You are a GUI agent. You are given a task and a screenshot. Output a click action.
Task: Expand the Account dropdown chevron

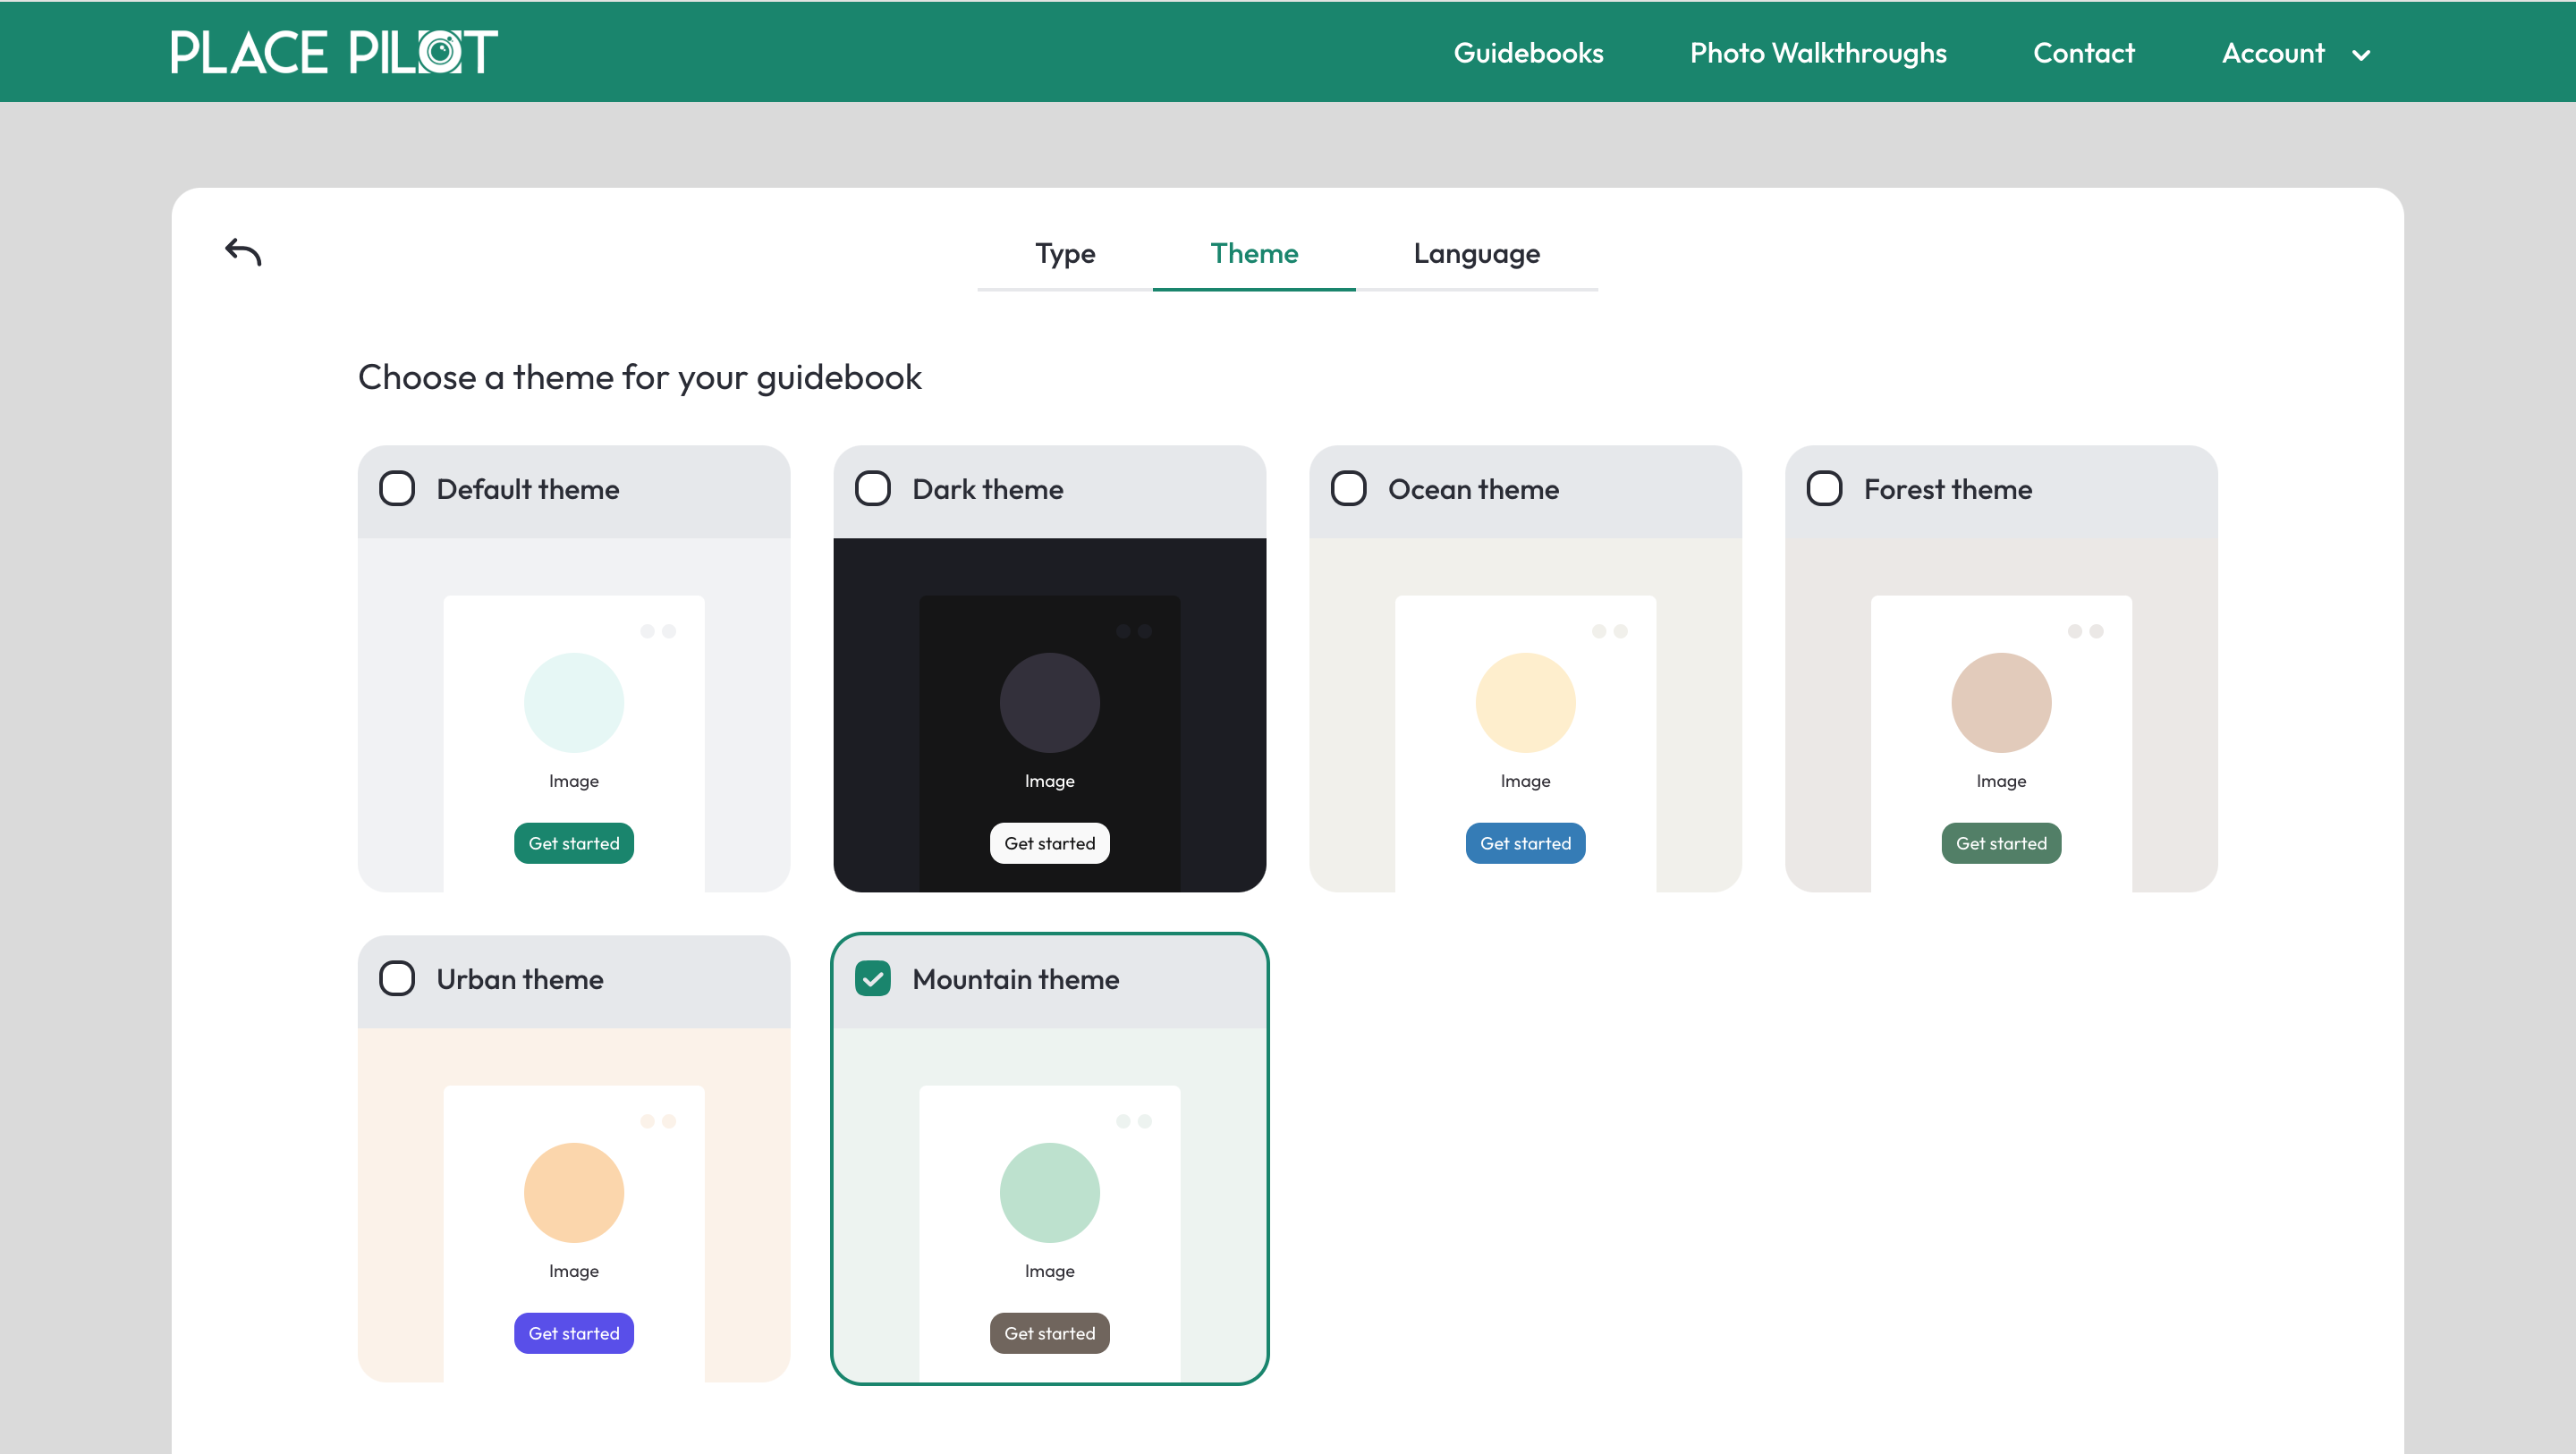tap(2361, 55)
